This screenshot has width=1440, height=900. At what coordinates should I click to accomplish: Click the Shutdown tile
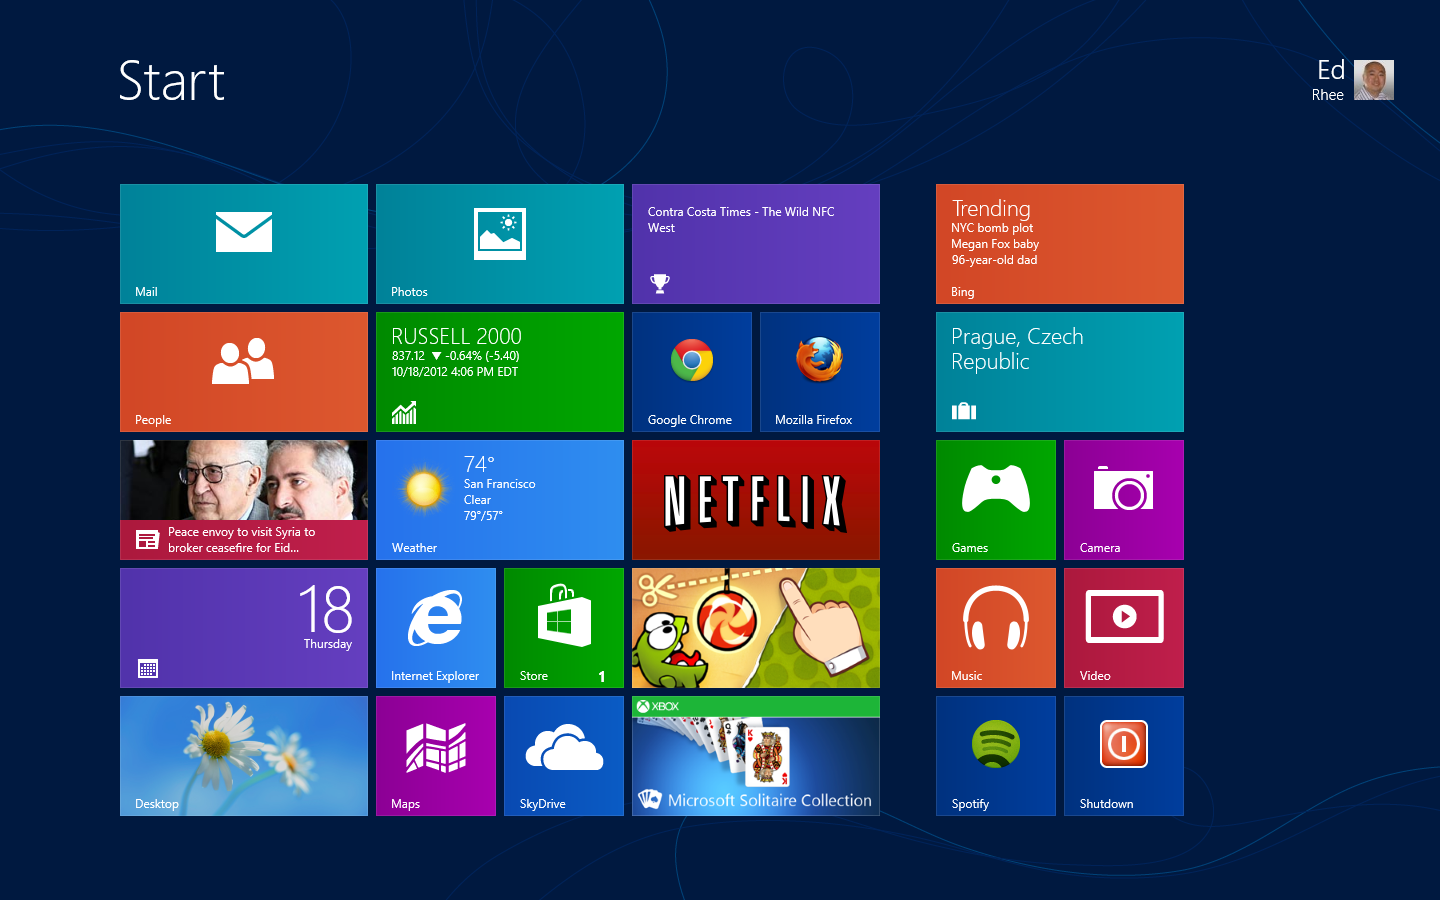(x=1124, y=756)
